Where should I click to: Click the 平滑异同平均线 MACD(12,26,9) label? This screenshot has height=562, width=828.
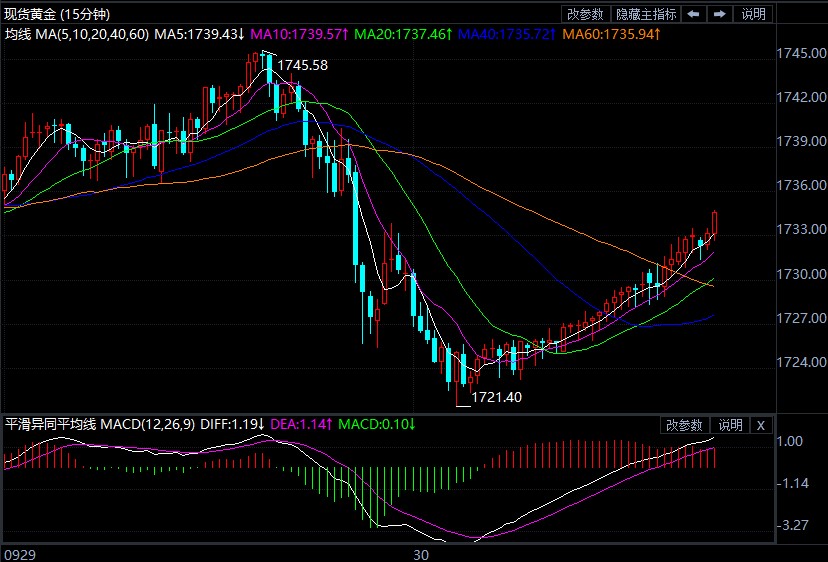[x=100, y=424]
